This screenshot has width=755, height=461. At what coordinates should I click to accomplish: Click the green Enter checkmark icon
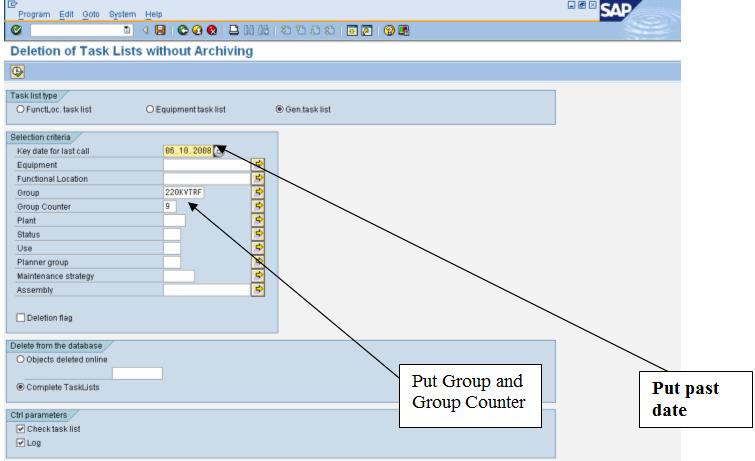point(16,30)
